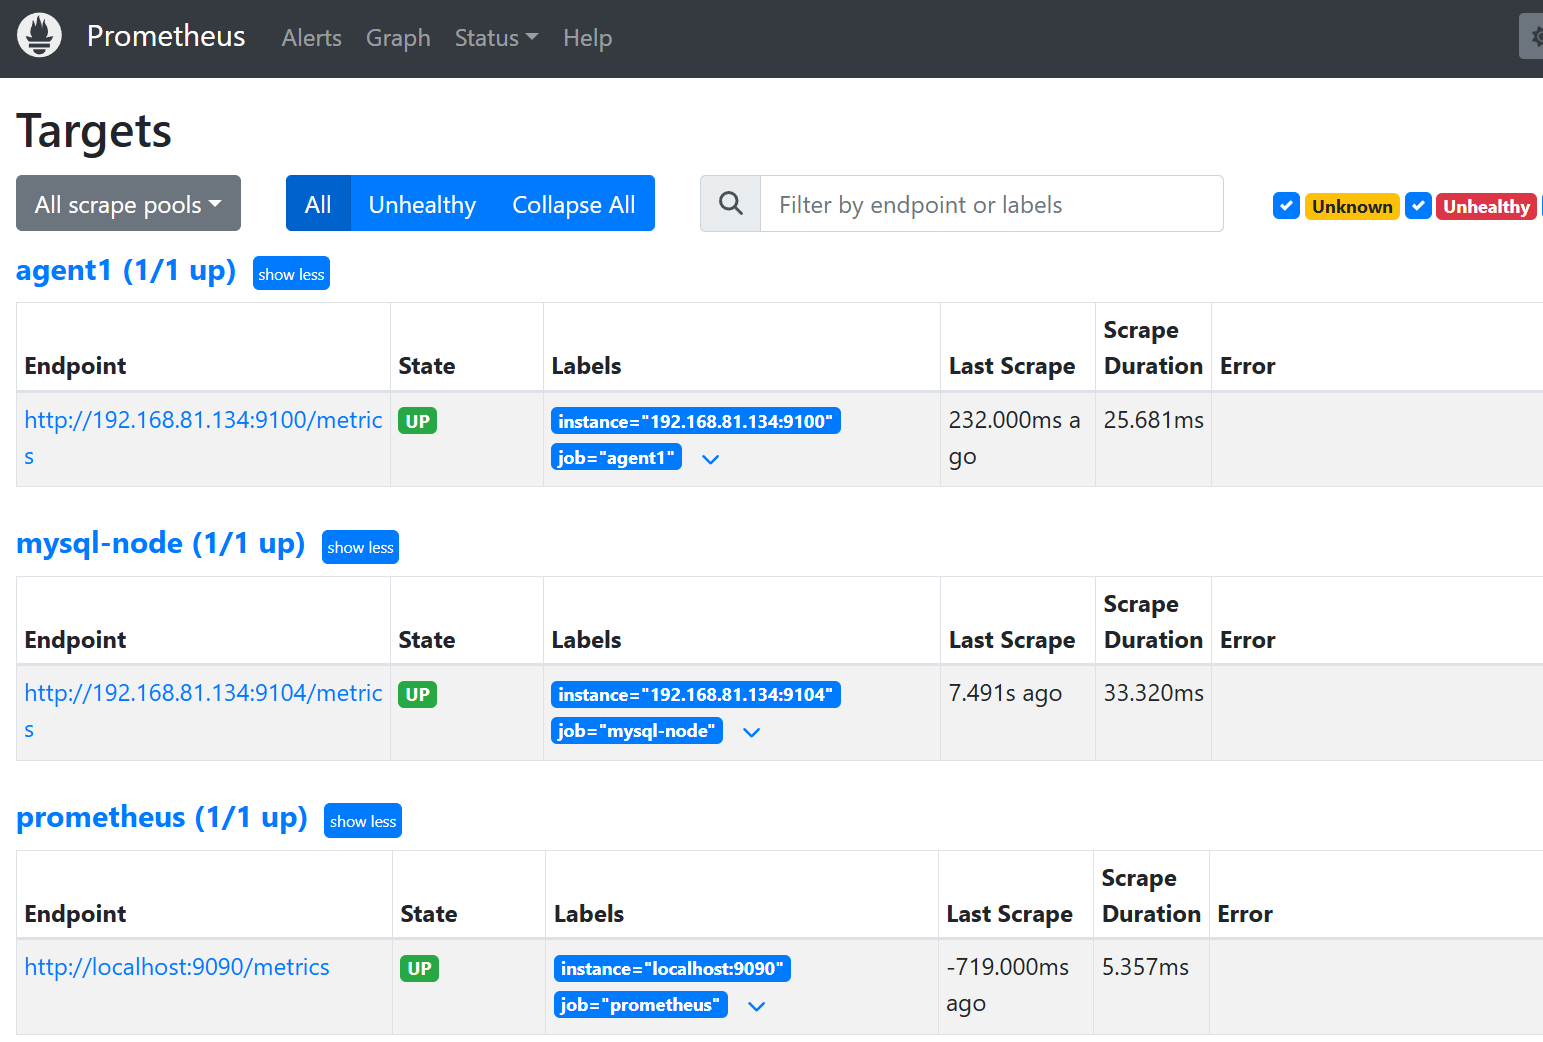
Task: Click the job="prometheus" label badge
Action: coord(641,1004)
